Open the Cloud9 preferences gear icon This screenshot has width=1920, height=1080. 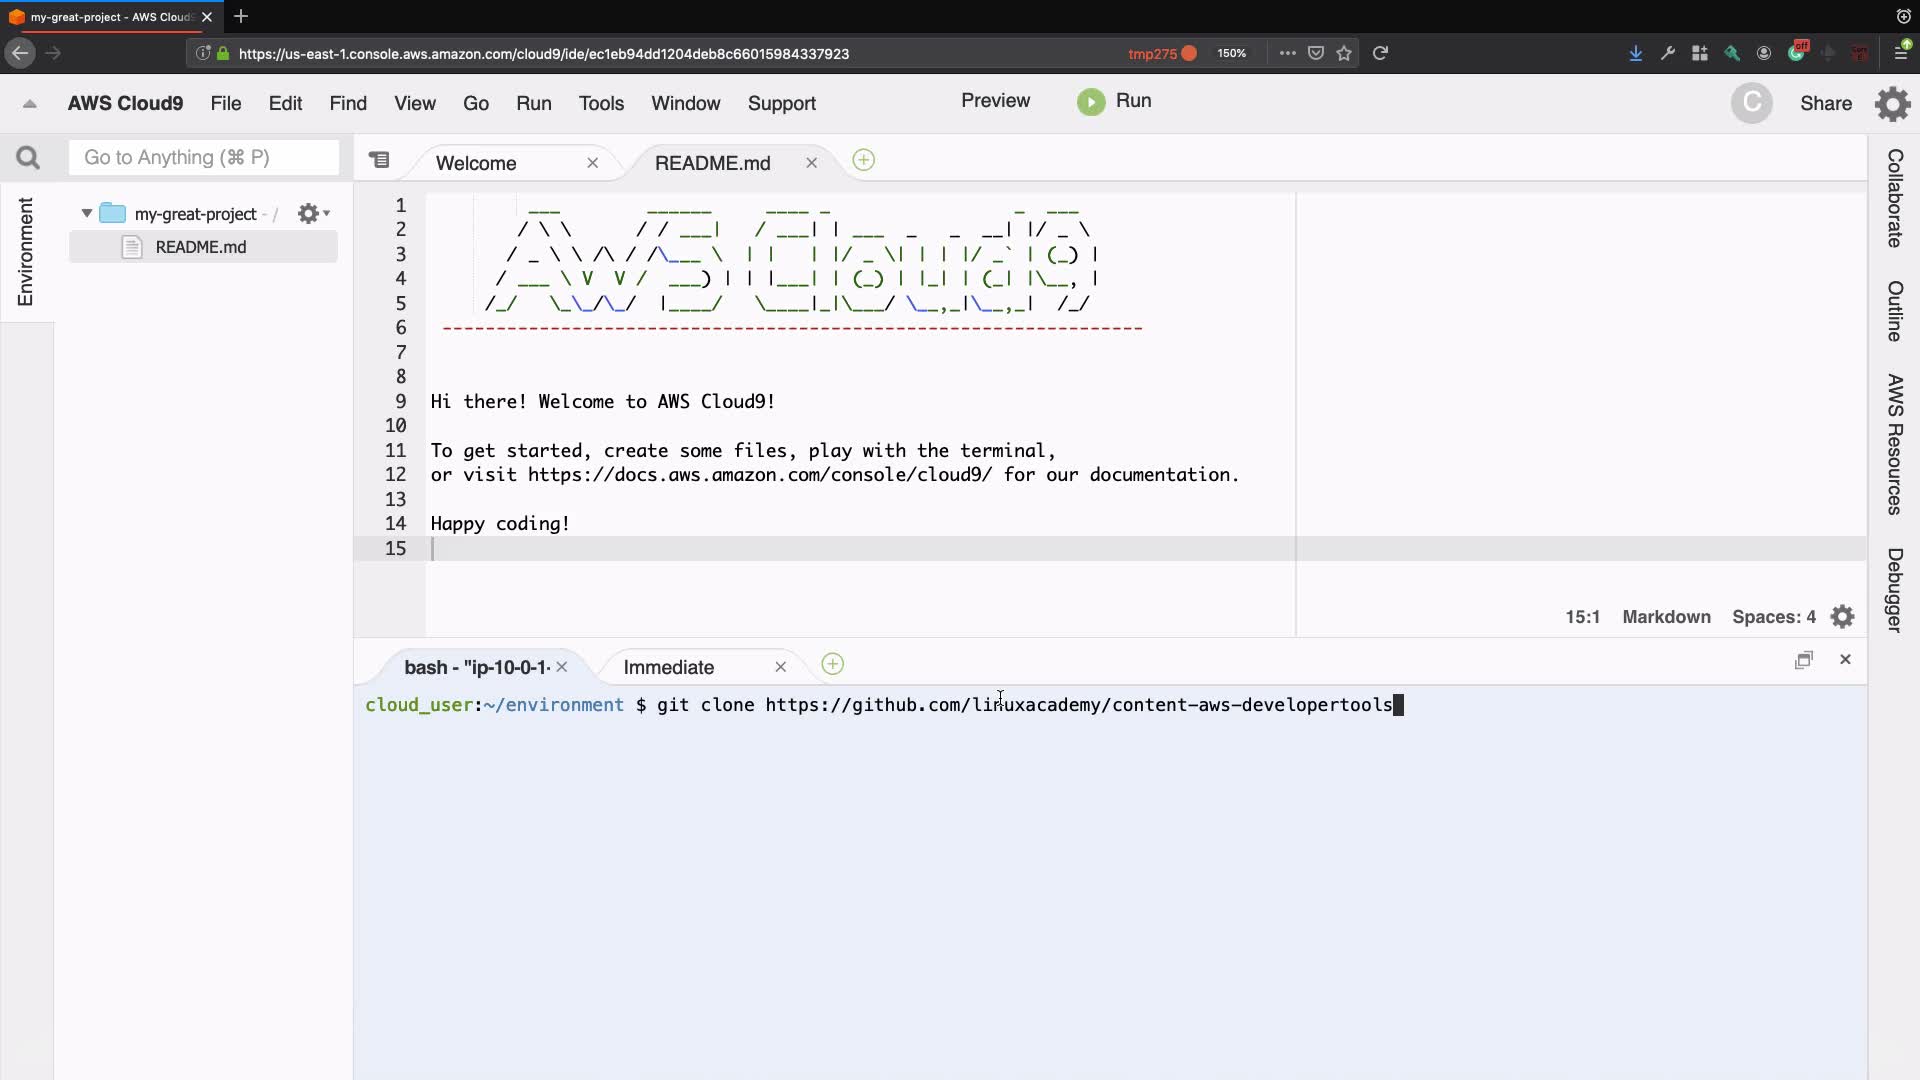(1892, 104)
